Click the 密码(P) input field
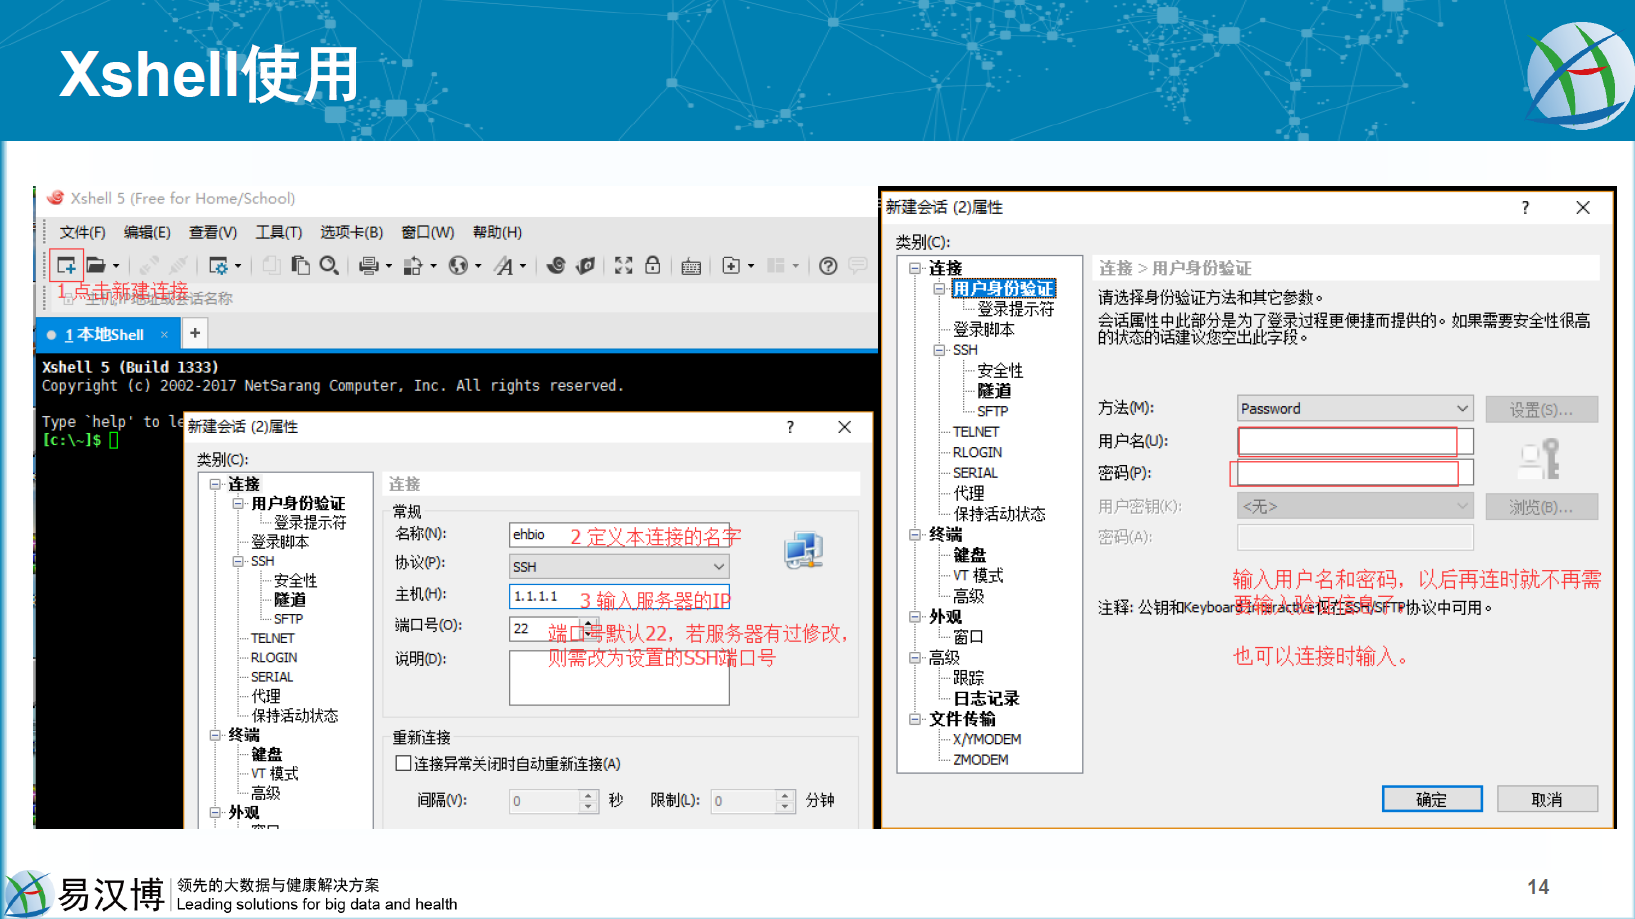 (1355, 473)
